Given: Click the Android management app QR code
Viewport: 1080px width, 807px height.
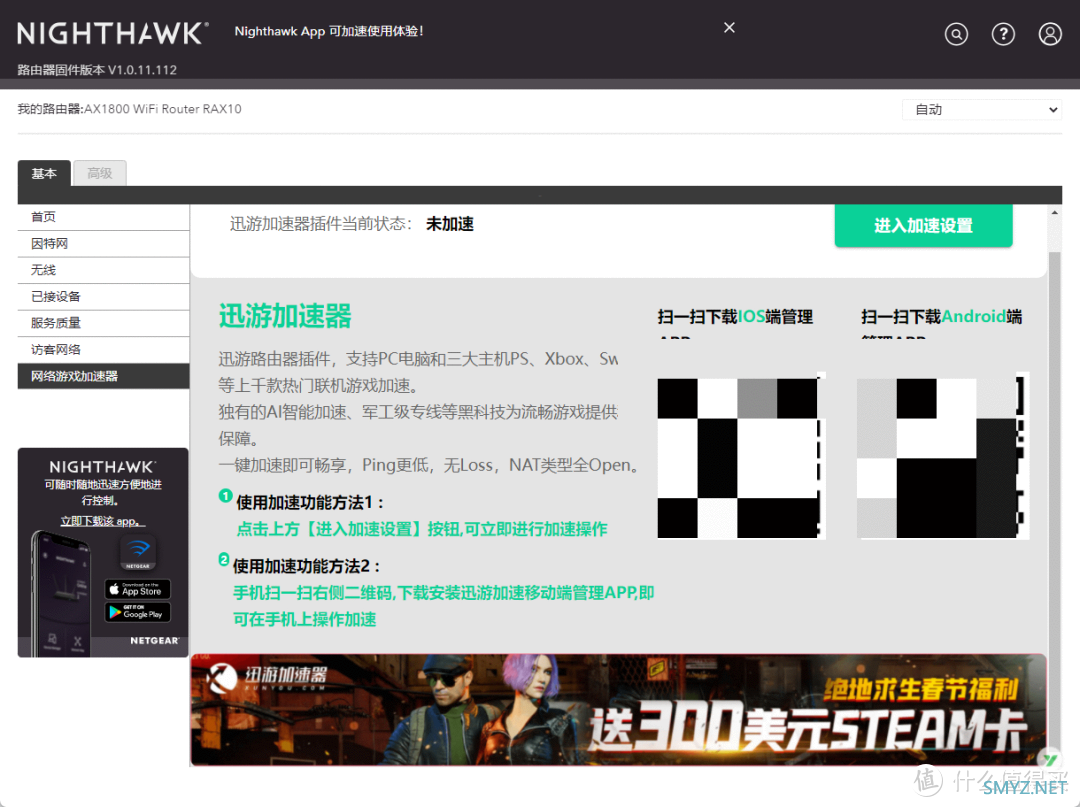Looking at the screenshot, I should tap(942, 457).
